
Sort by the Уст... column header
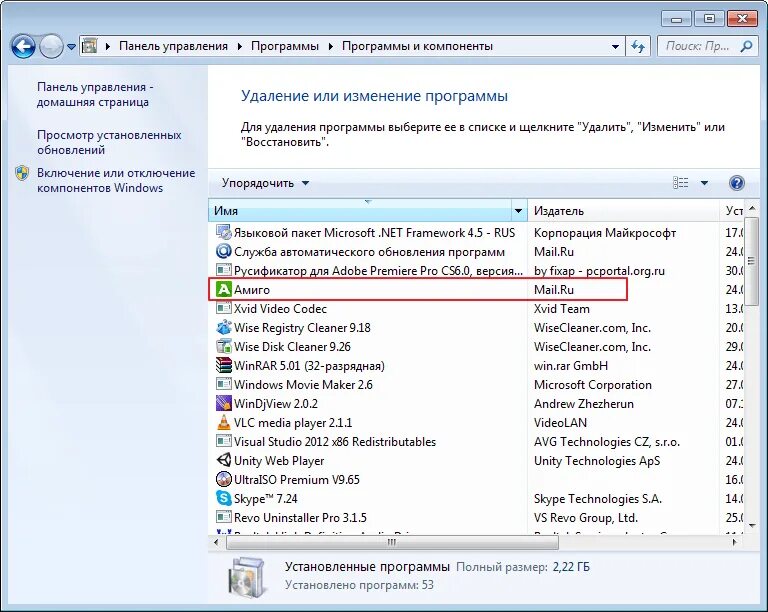click(x=732, y=211)
